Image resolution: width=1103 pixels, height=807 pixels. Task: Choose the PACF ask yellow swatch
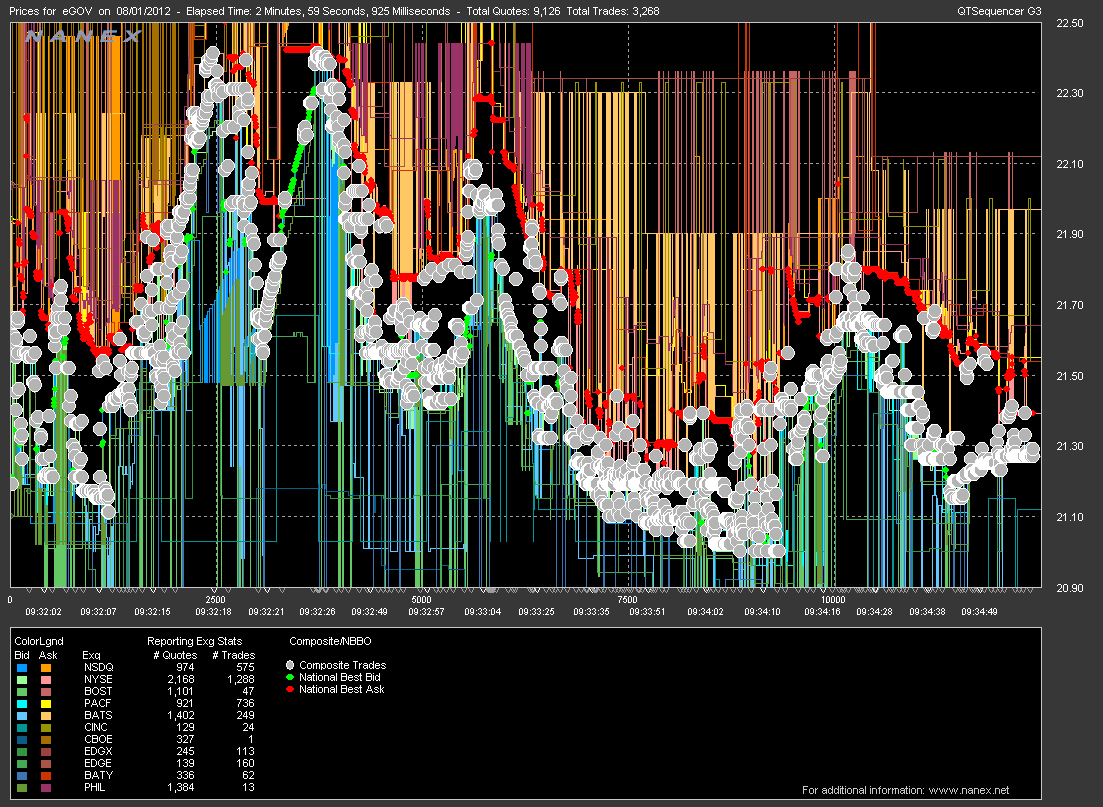tap(46, 704)
